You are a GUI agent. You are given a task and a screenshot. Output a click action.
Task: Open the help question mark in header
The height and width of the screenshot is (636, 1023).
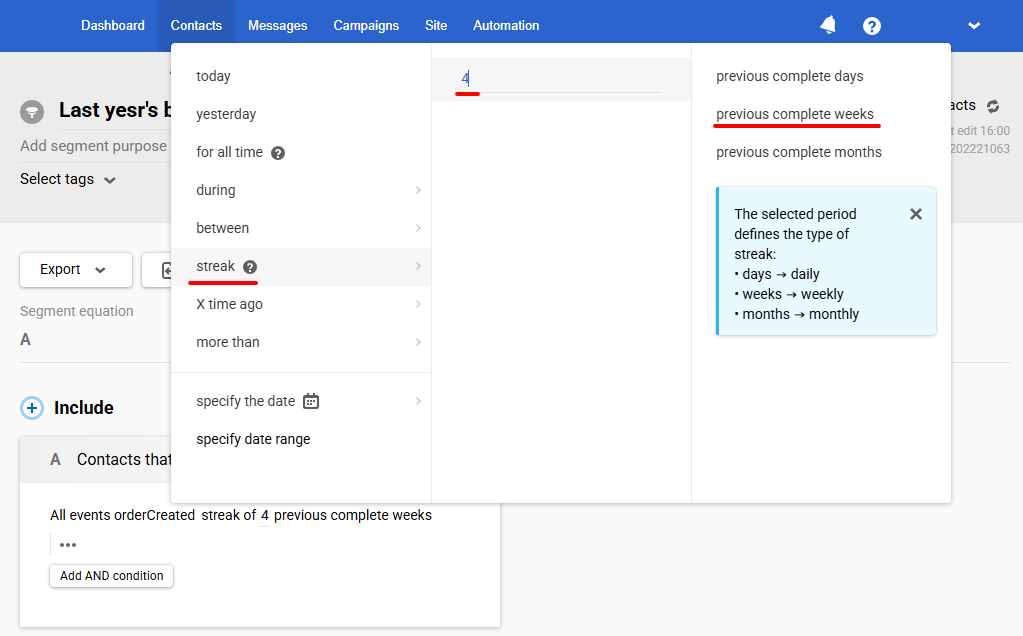pos(872,25)
